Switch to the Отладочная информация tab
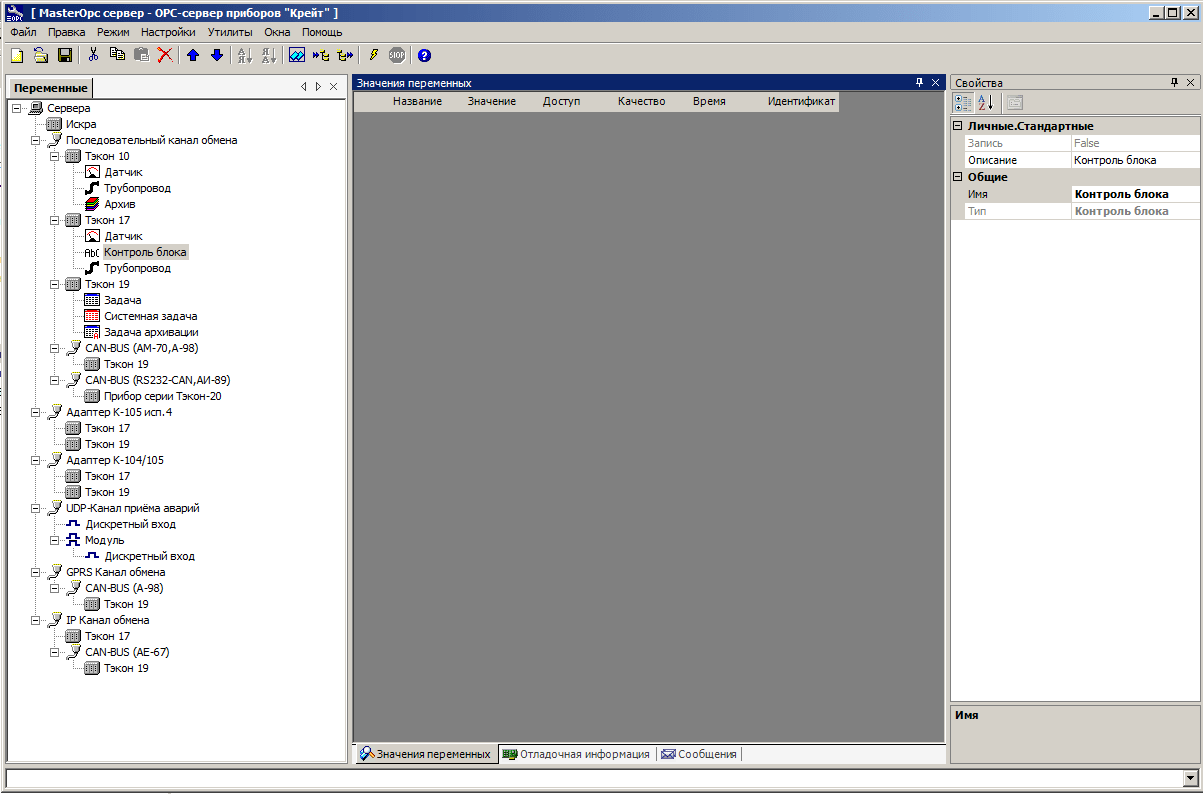1203x794 pixels. (576, 754)
